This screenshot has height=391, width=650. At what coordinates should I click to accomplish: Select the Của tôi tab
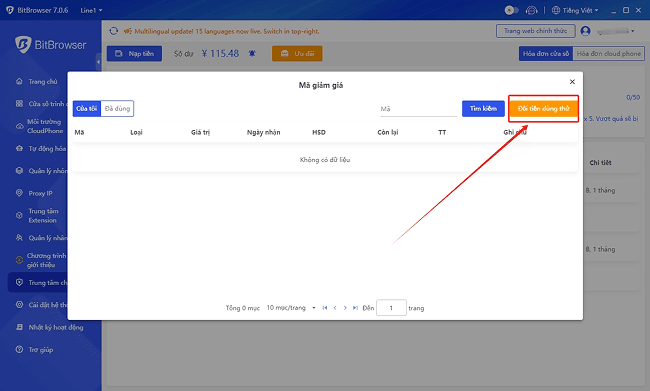[87, 109]
